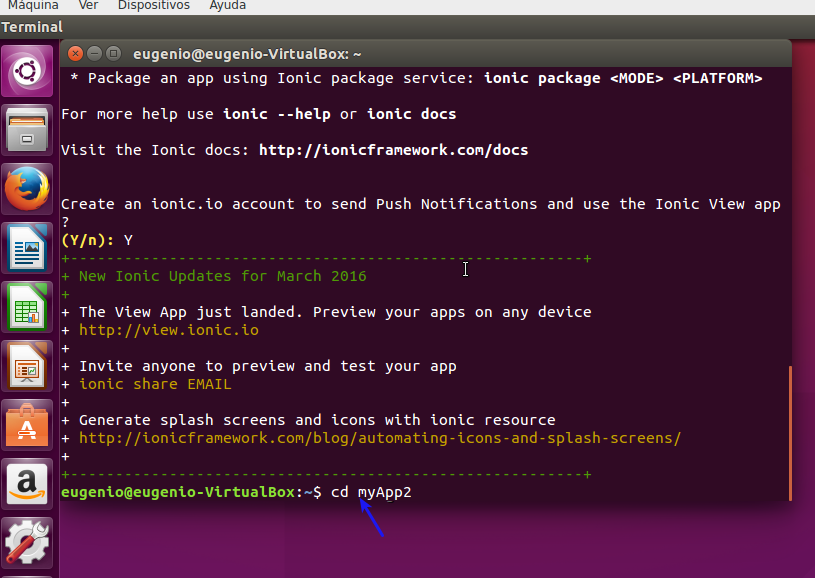
Task: Close the terminal window
Action: coord(75,54)
